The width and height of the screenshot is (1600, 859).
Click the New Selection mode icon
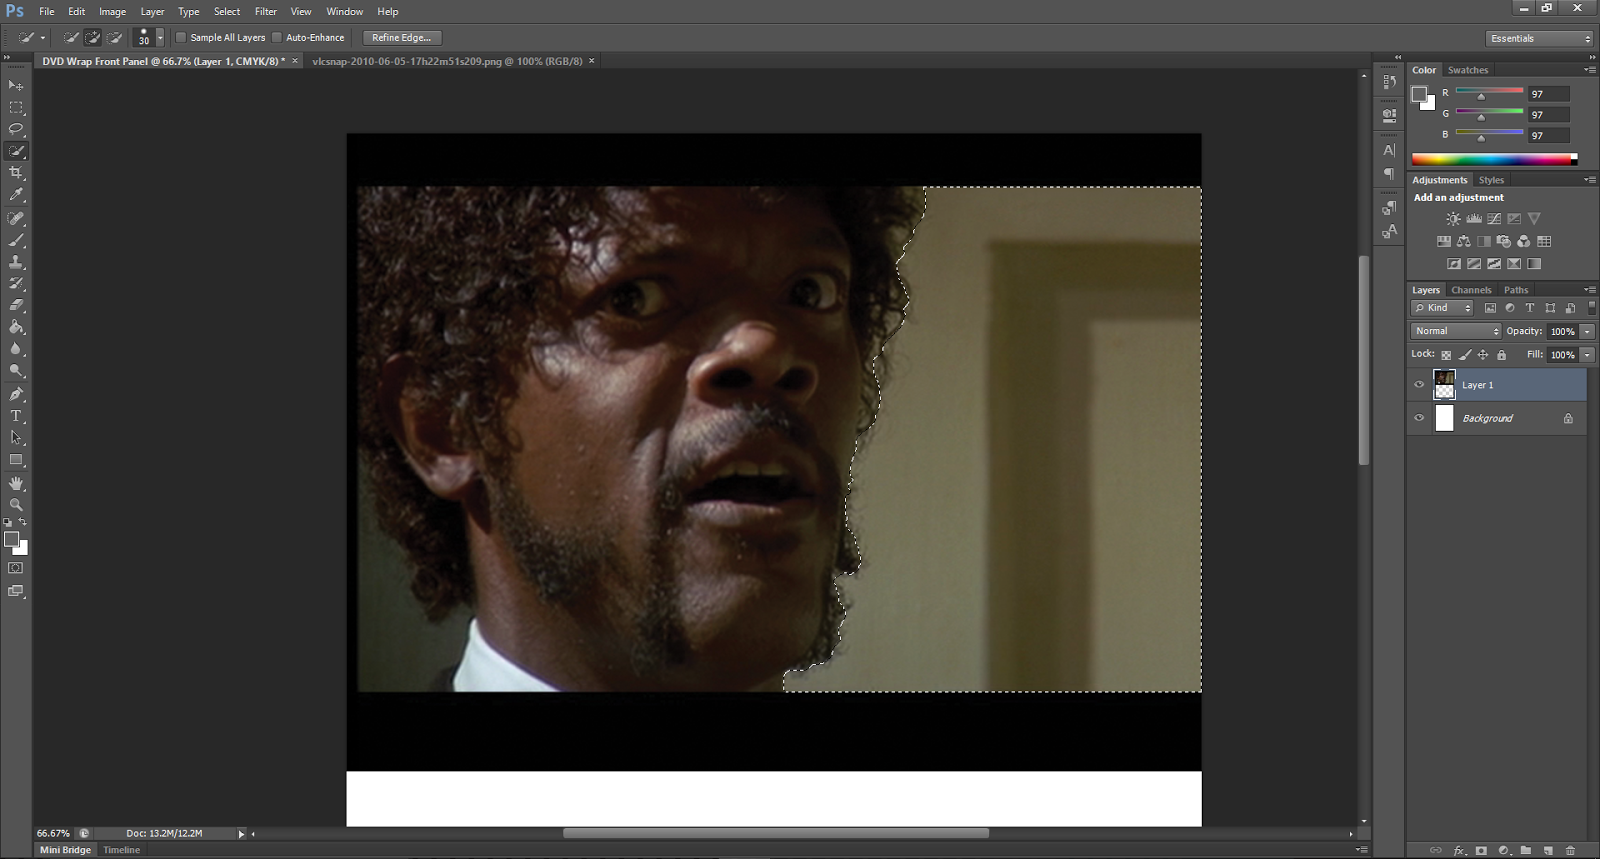pos(71,37)
